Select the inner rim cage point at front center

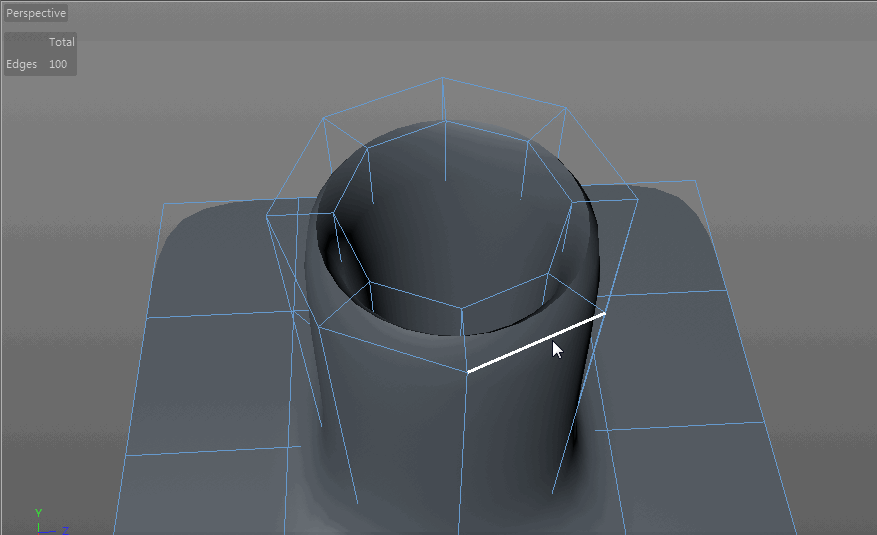[462, 308]
